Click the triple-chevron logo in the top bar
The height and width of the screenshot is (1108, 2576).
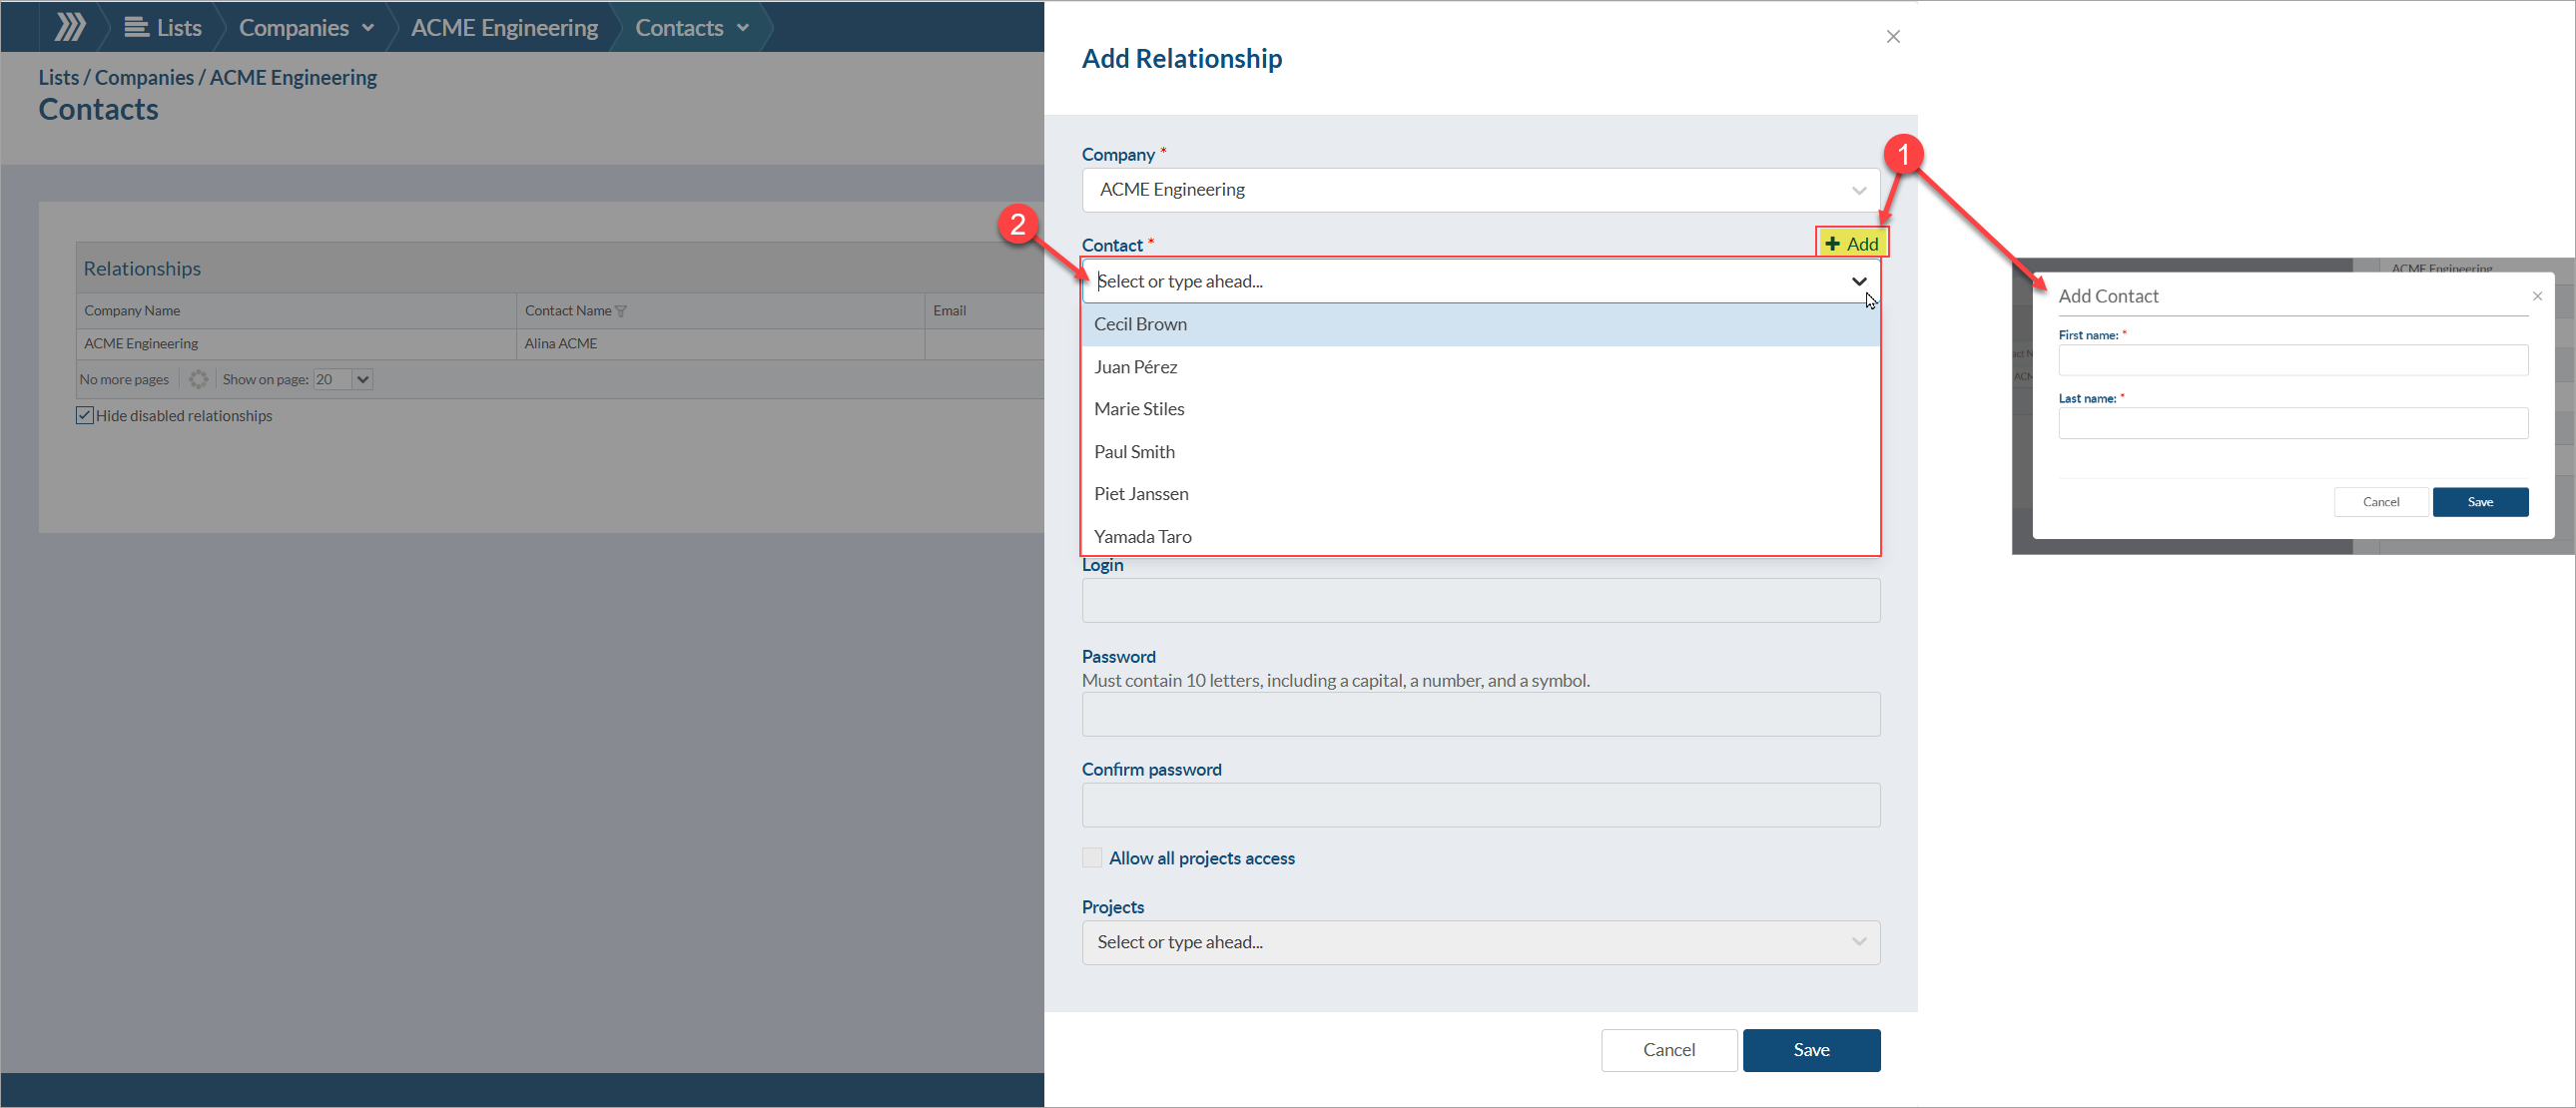click(x=69, y=27)
